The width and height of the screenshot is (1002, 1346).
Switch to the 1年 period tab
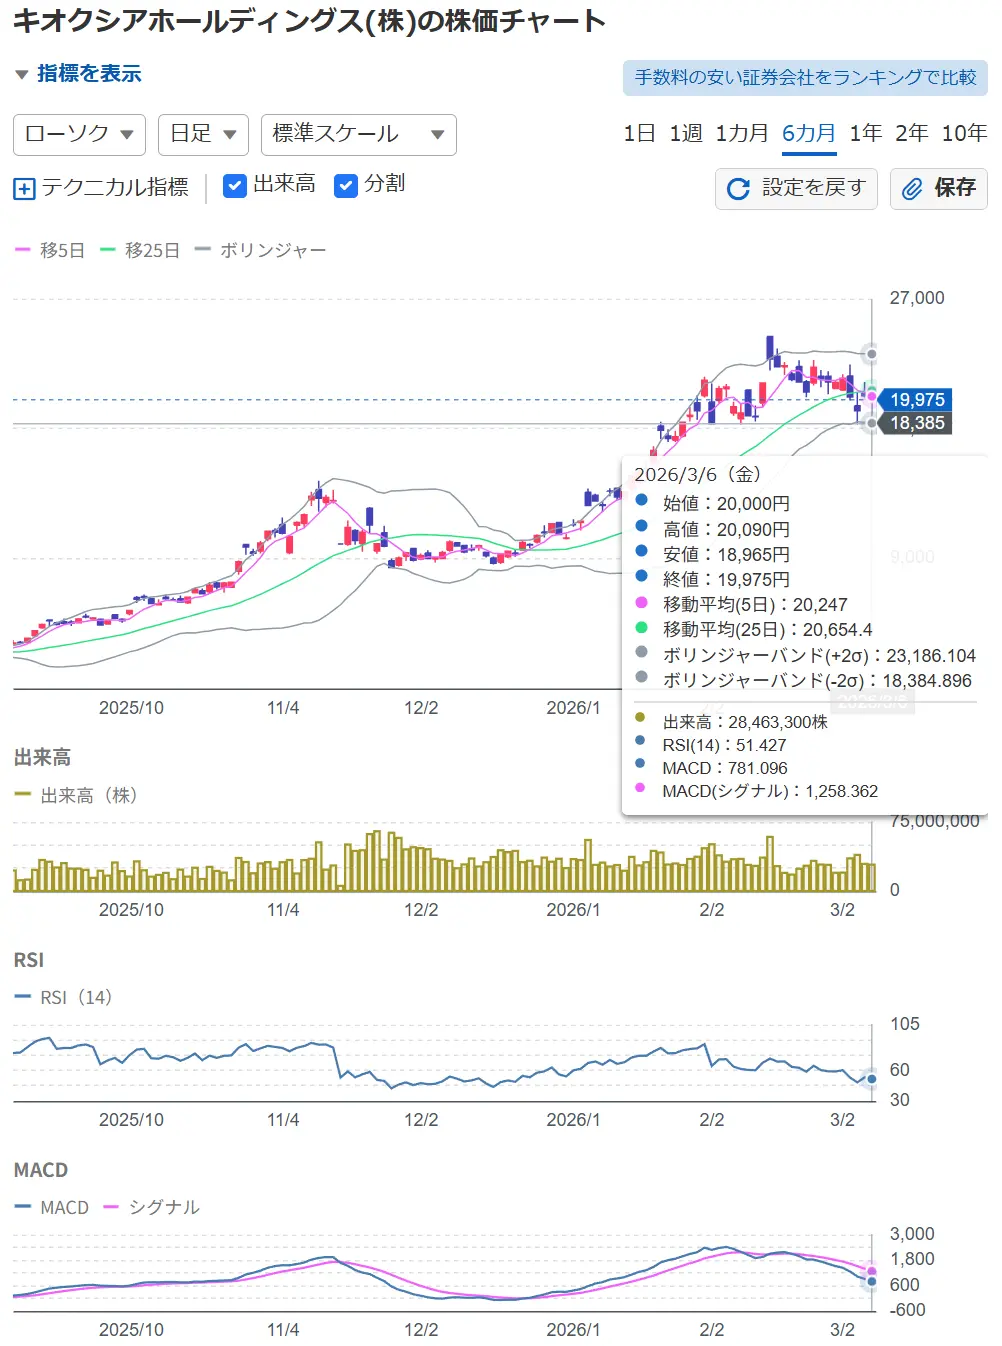click(x=865, y=133)
